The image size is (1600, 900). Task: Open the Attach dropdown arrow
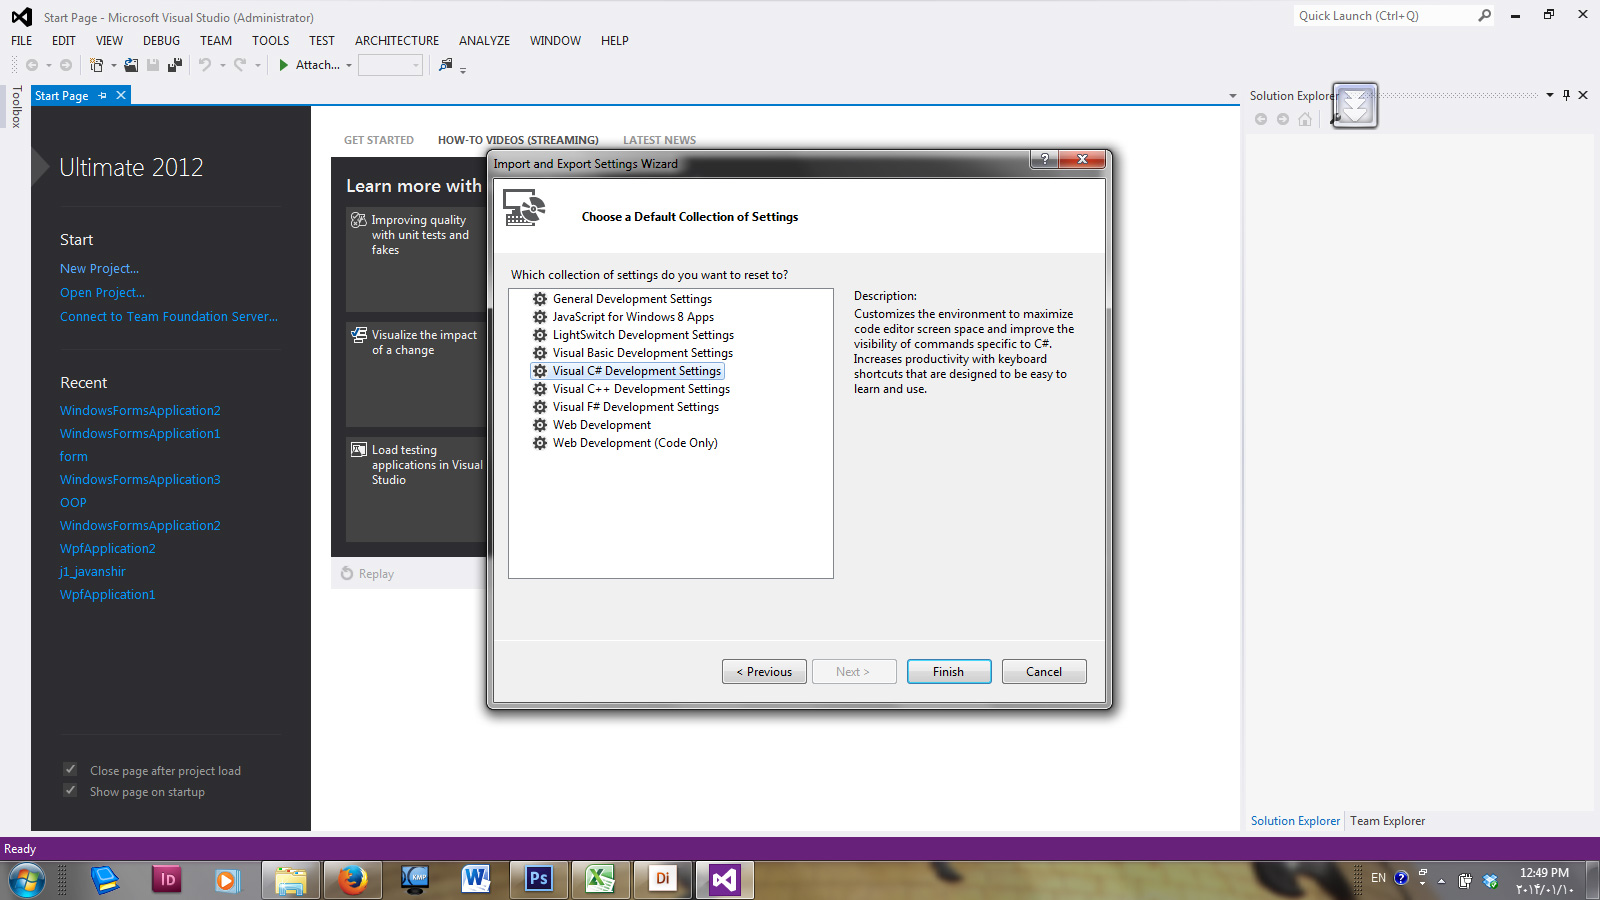(349, 65)
